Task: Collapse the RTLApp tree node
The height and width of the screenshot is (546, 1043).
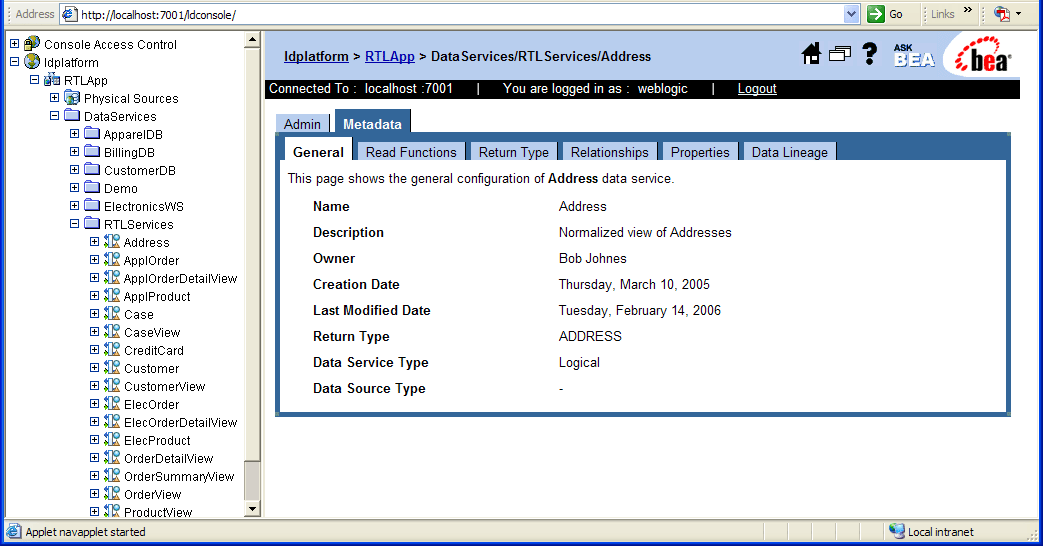Action: click(x=35, y=80)
